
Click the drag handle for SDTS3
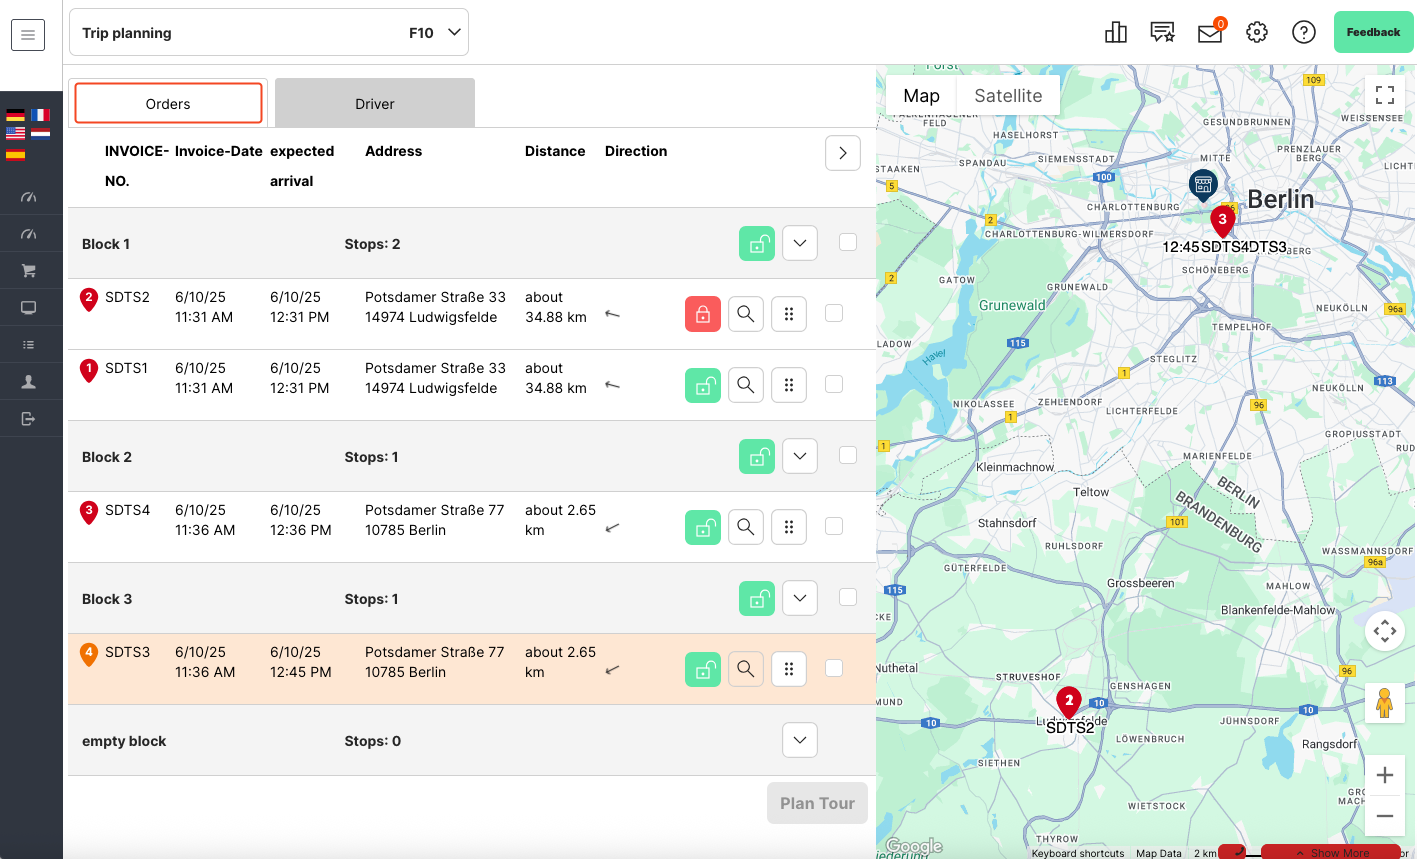coord(789,669)
